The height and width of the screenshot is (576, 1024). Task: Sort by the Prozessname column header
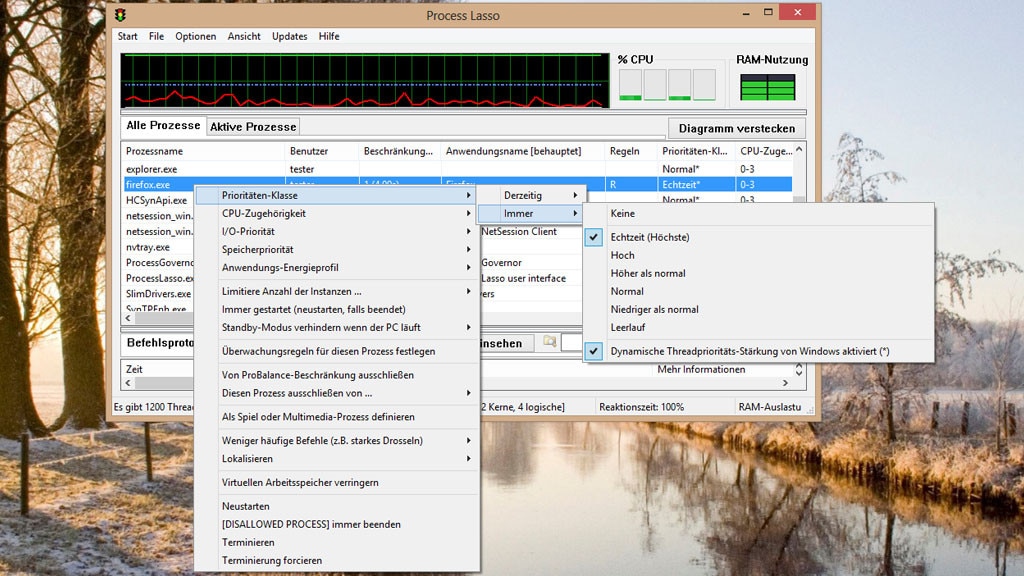(x=155, y=150)
